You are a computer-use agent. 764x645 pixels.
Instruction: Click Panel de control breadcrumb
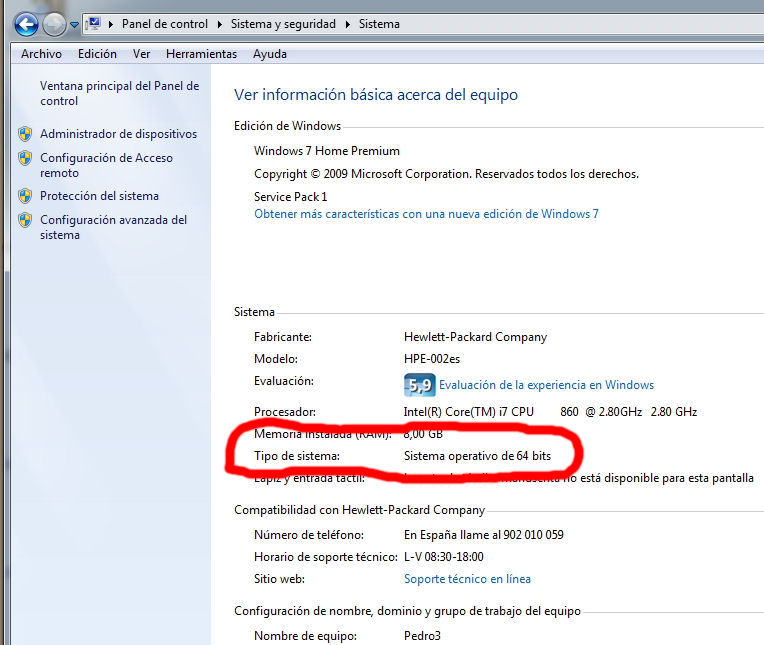(165, 24)
